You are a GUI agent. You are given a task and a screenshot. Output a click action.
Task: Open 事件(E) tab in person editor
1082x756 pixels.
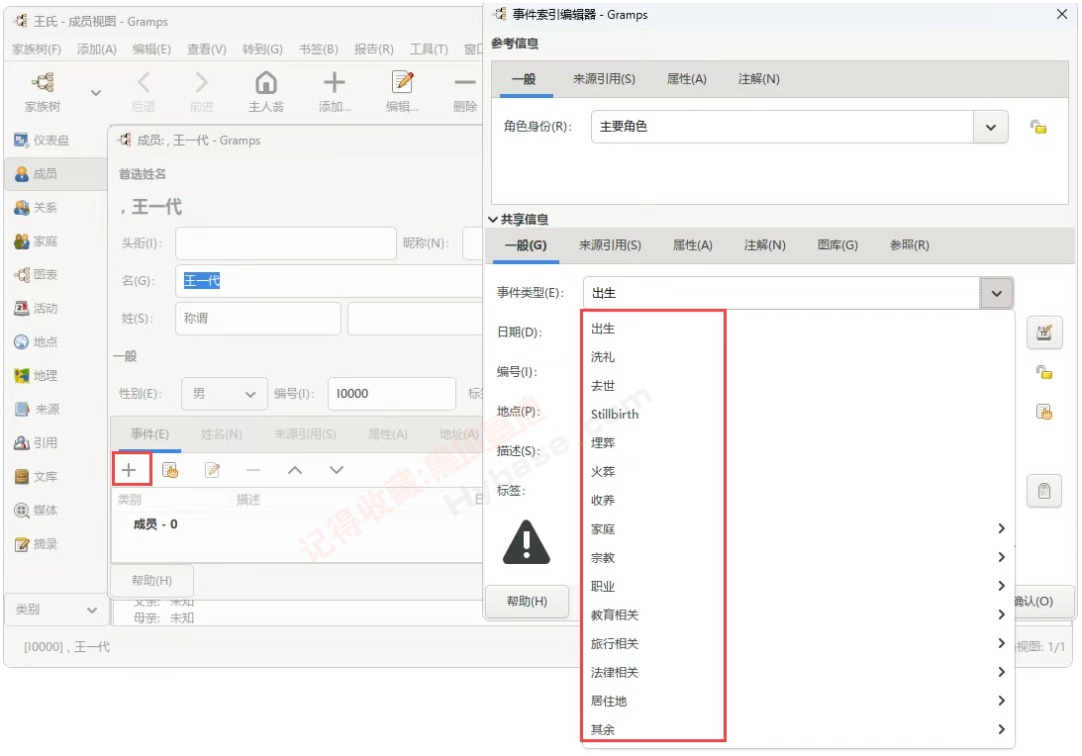click(x=150, y=434)
